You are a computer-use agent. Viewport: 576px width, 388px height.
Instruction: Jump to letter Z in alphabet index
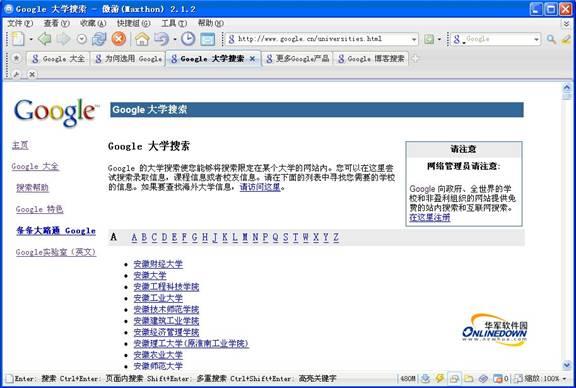[336, 237]
